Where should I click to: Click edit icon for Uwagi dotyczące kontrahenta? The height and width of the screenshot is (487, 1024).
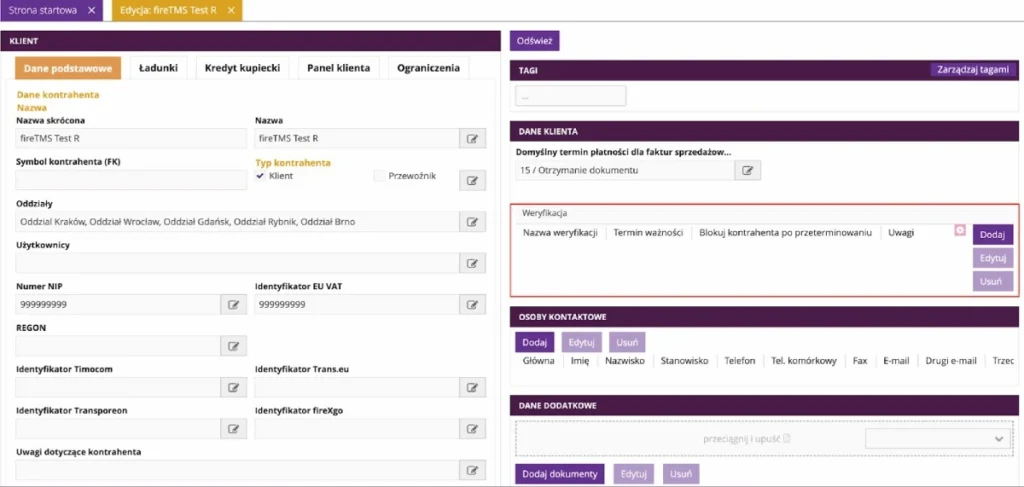472,470
